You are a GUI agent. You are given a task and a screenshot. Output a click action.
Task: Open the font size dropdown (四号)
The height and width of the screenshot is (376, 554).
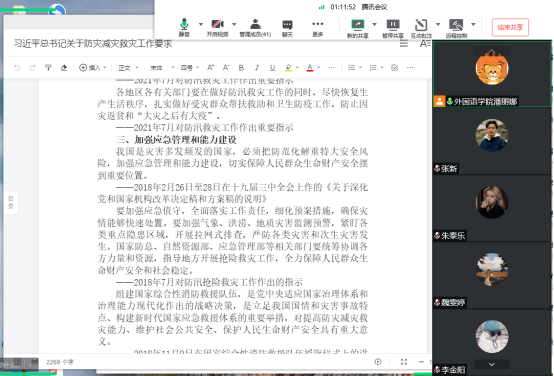coord(190,67)
